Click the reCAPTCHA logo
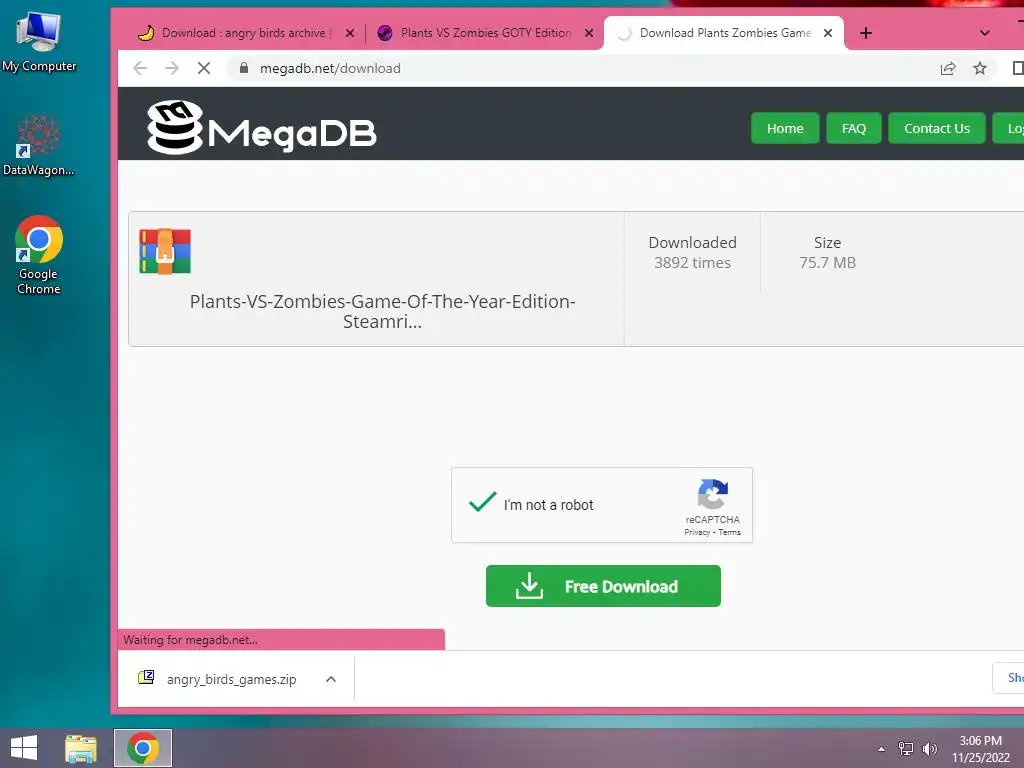1024x768 pixels. pos(712,494)
